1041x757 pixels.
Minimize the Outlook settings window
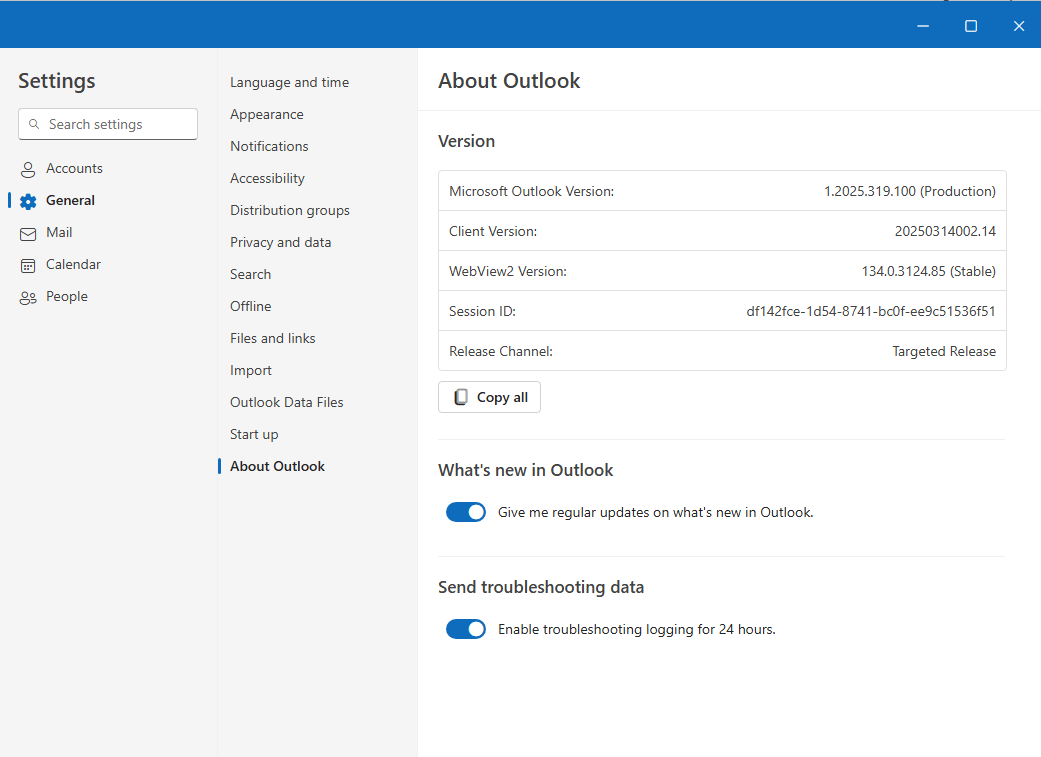point(923,26)
